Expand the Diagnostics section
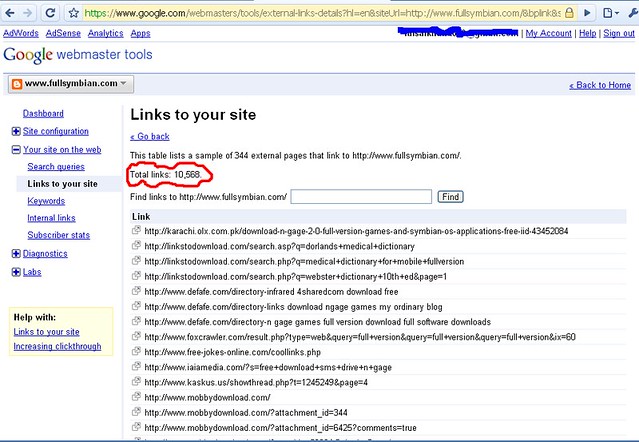 pos(16,253)
